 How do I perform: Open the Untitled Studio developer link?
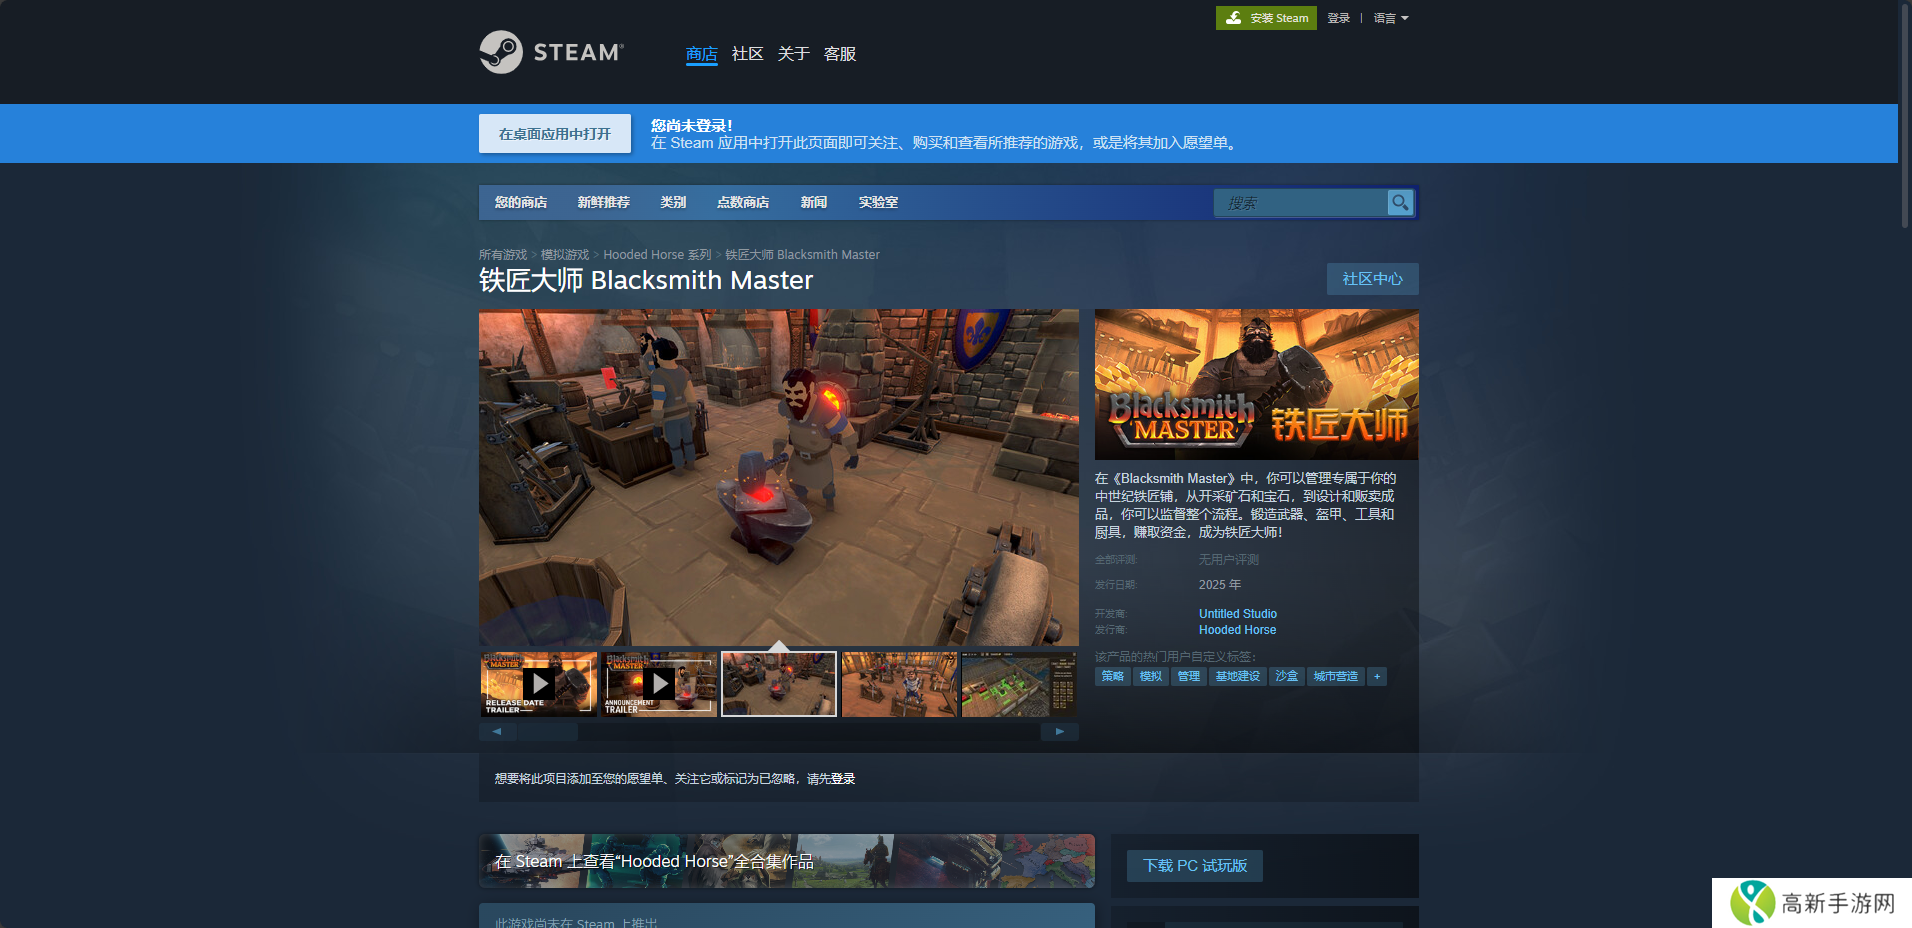pos(1237,614)
